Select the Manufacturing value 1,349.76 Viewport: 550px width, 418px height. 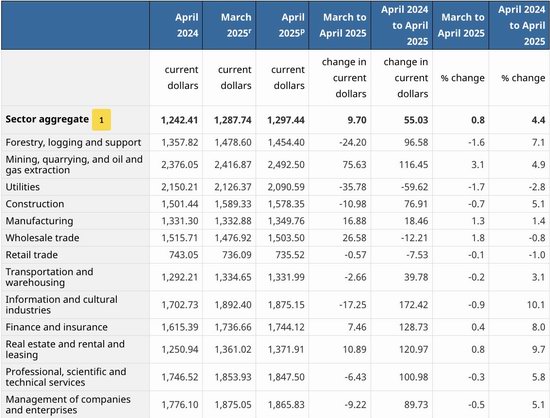pos(286,221)
